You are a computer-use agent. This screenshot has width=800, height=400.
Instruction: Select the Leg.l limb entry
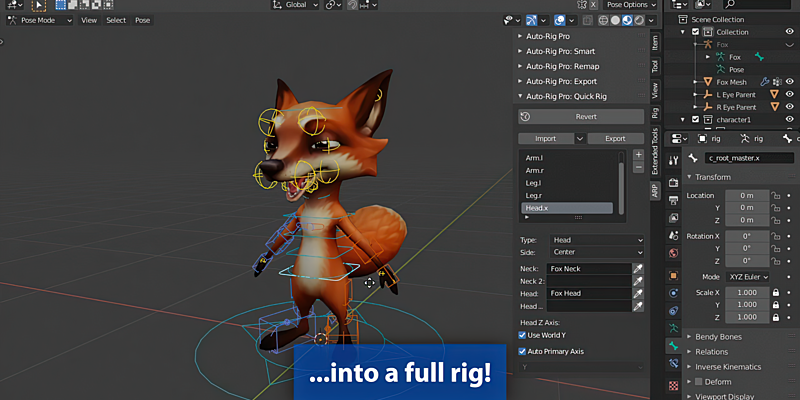point(567,183)
